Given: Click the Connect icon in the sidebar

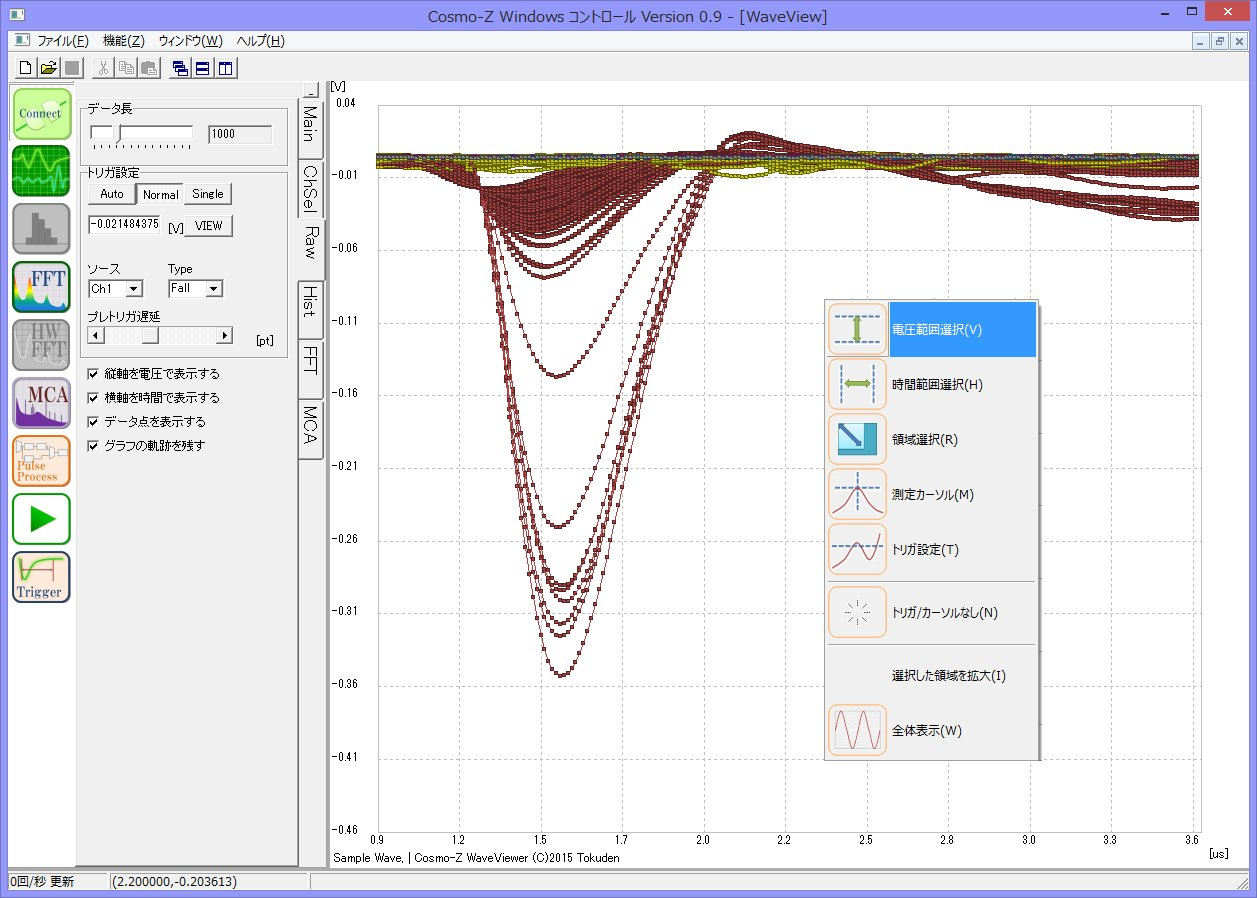Looking at the screenshot, I should click(41, 114).
